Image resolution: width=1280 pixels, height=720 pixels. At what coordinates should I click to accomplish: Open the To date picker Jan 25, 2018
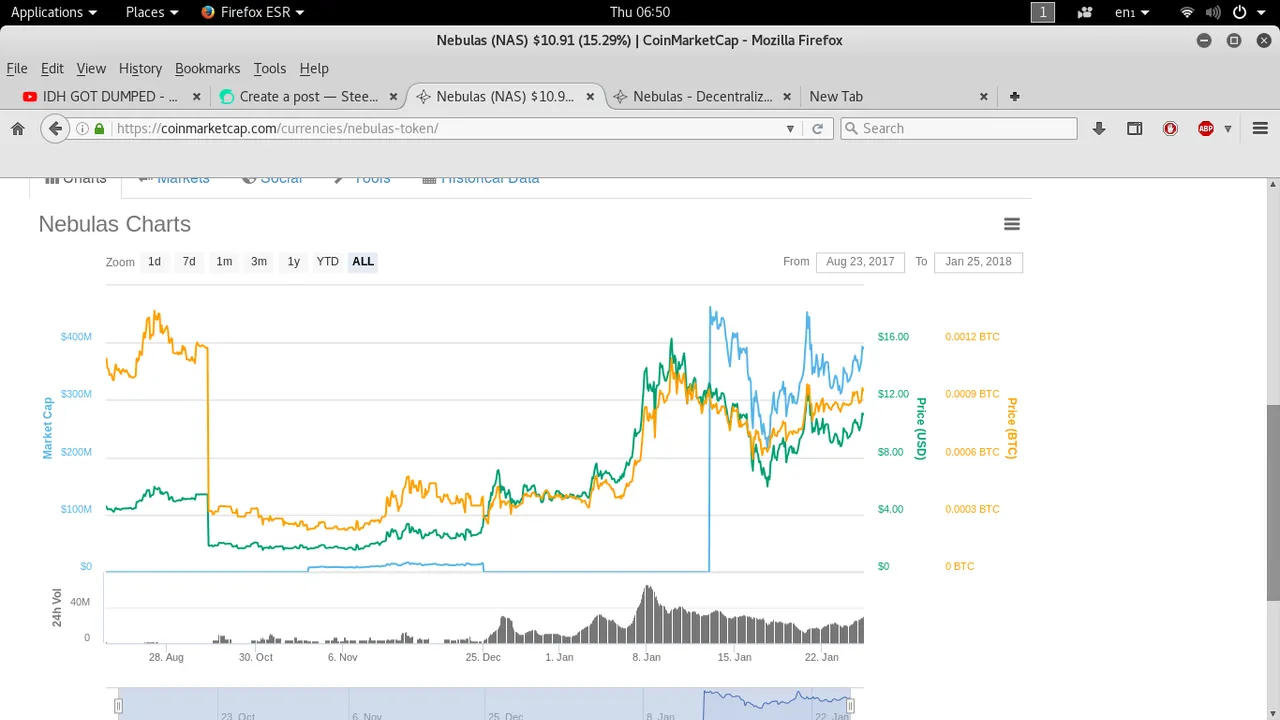click(978, 262)
